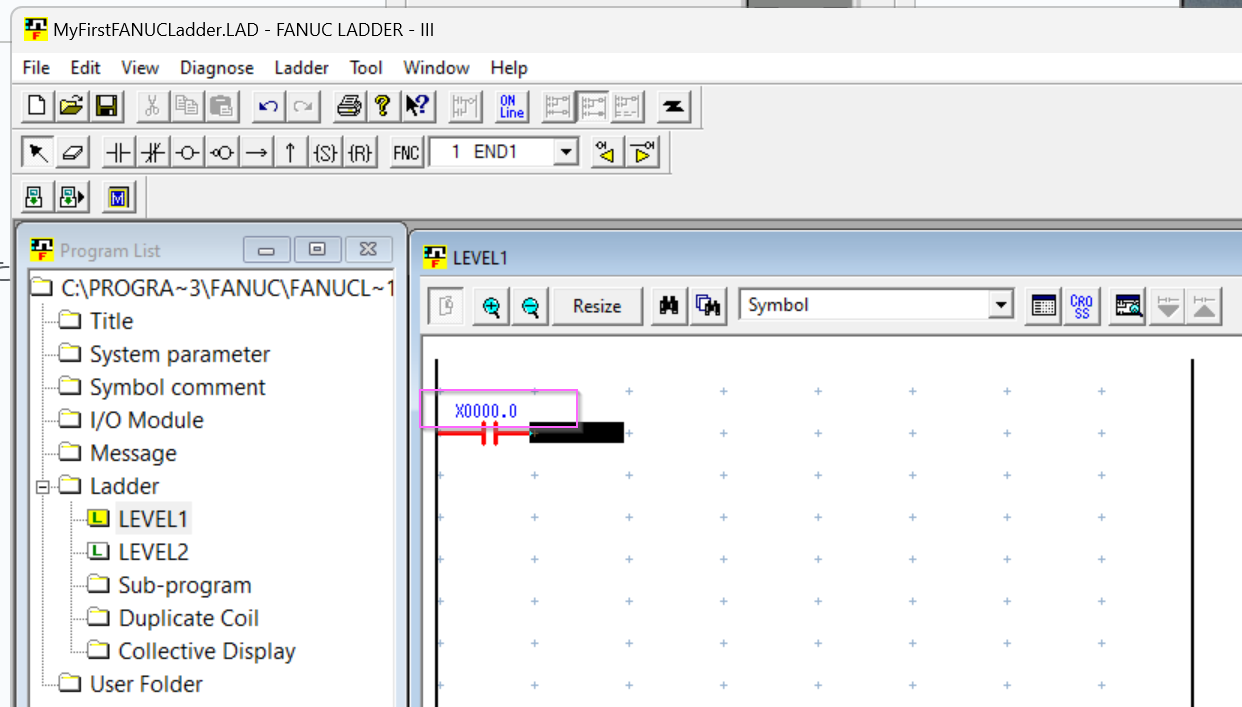Open the CROSS reference icon

1081,307
